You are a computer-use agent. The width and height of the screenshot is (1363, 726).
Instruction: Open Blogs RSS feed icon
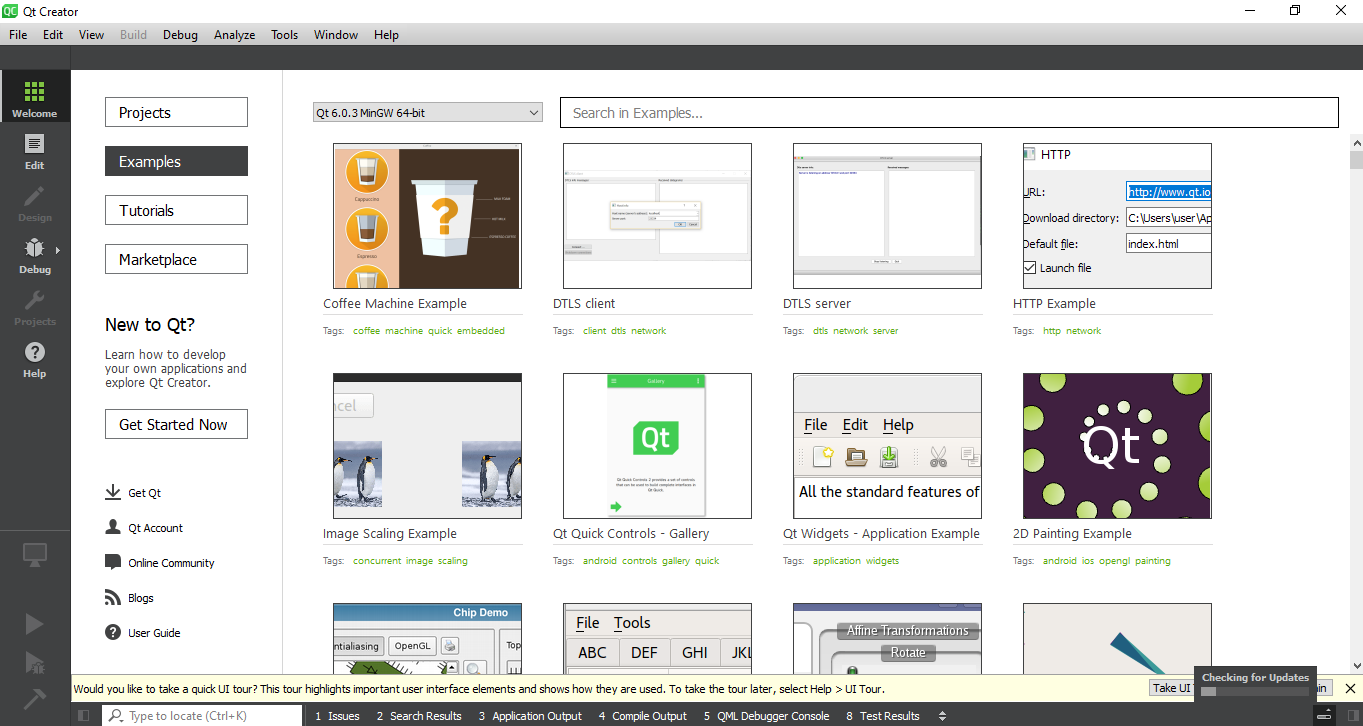[113, 598]
